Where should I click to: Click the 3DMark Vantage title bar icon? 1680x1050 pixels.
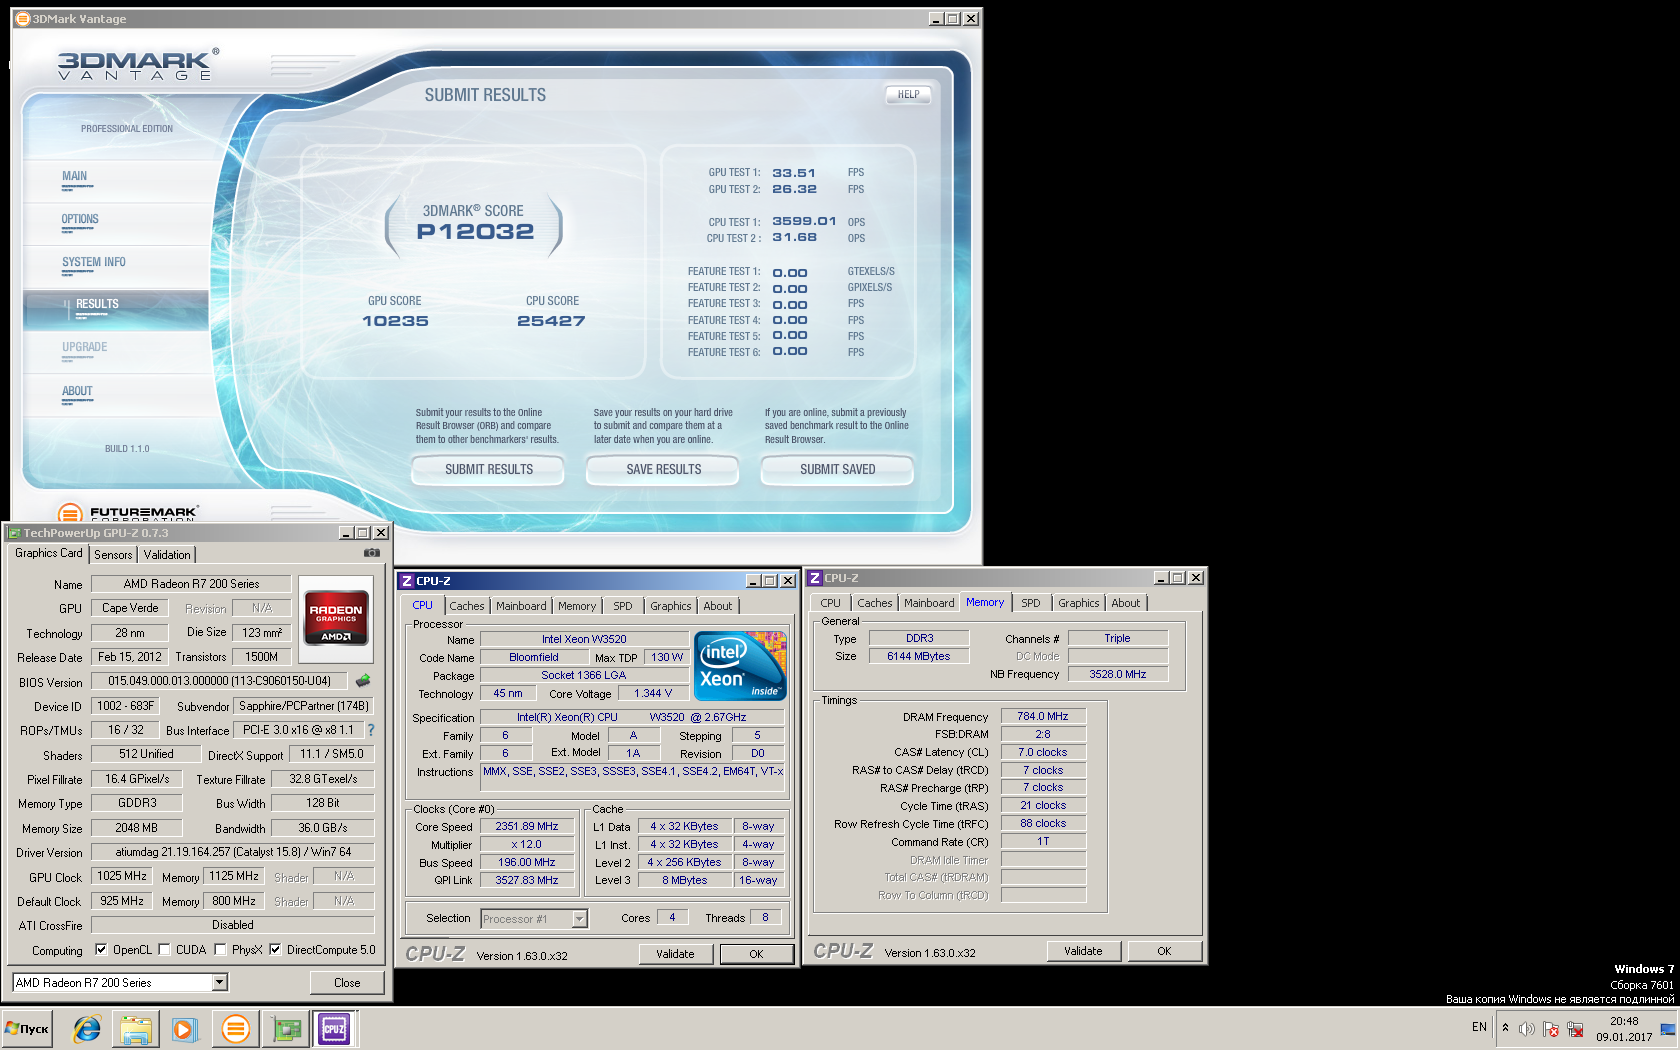(23, 18)
